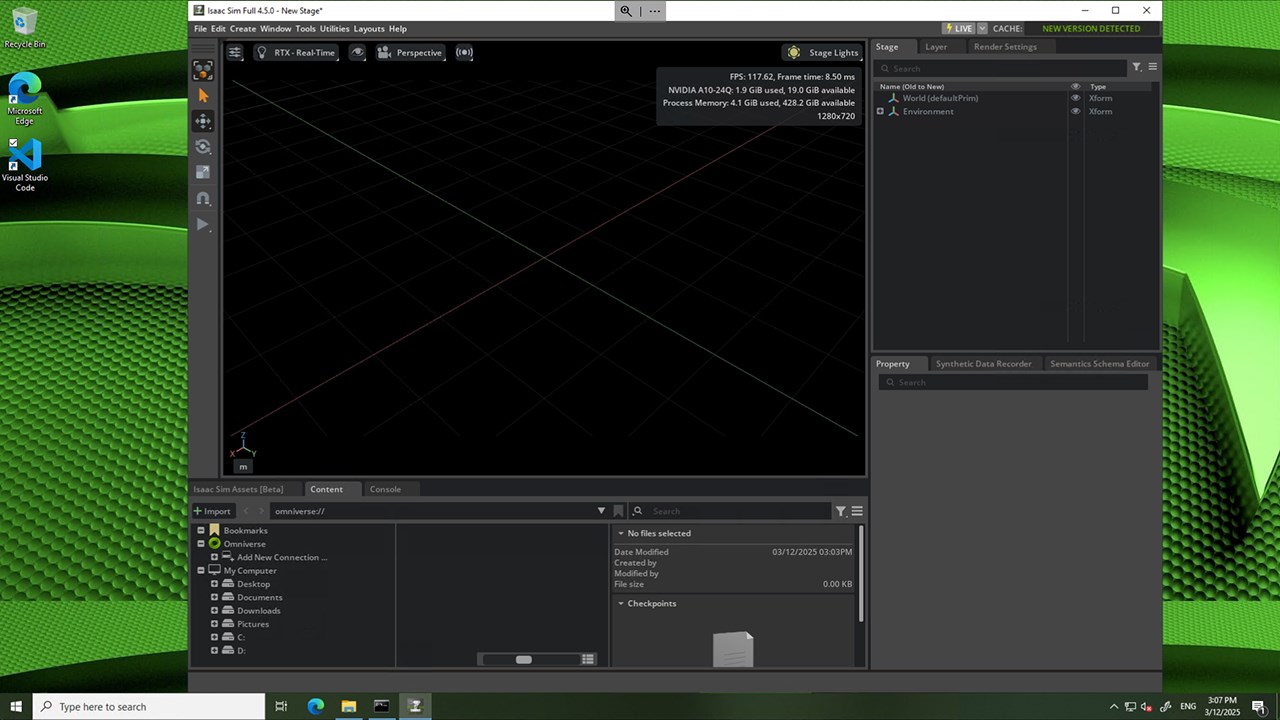Open the Create menu
The width and height of the screenshot is (1280, 720).
243,29
